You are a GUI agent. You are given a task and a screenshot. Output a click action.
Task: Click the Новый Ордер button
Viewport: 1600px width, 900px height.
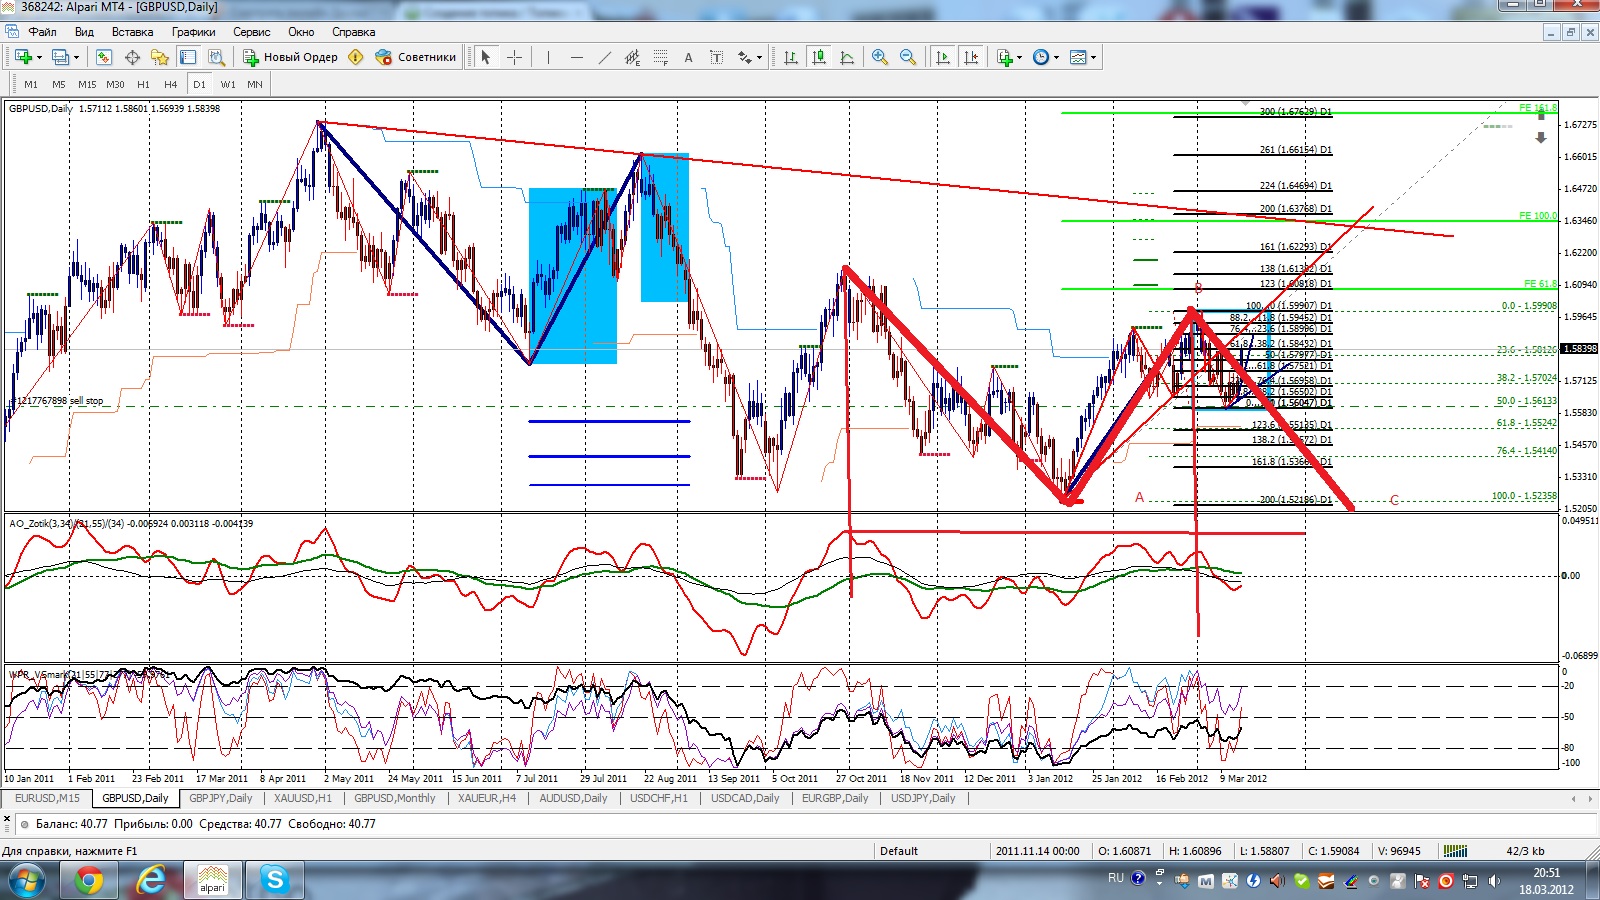[290, 57]
